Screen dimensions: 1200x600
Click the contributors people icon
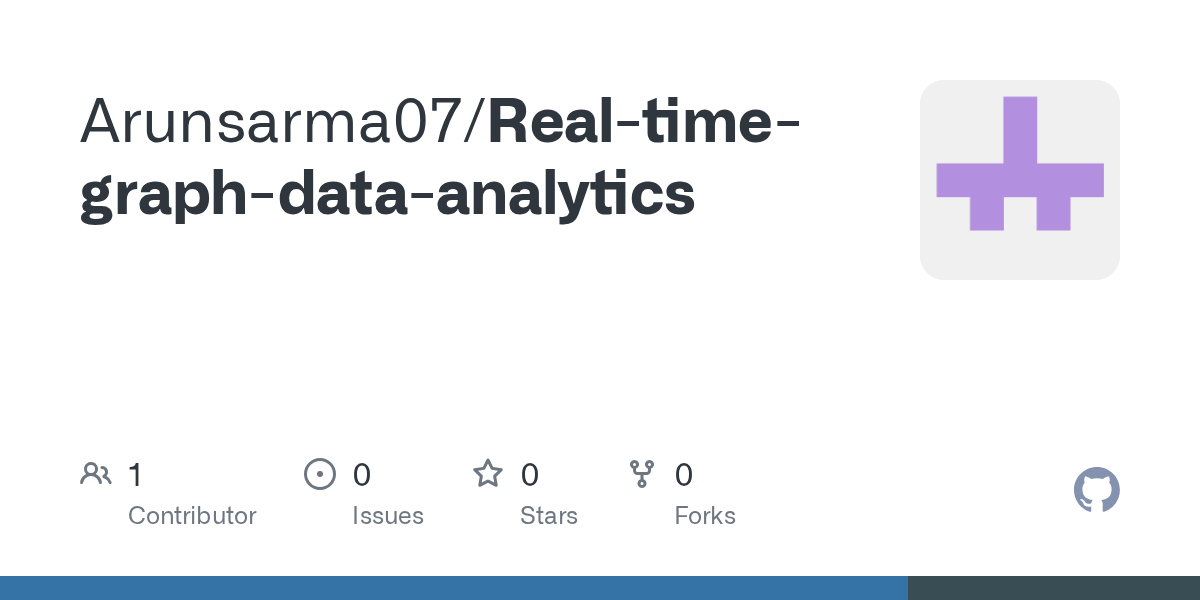(x=96, y=474)
